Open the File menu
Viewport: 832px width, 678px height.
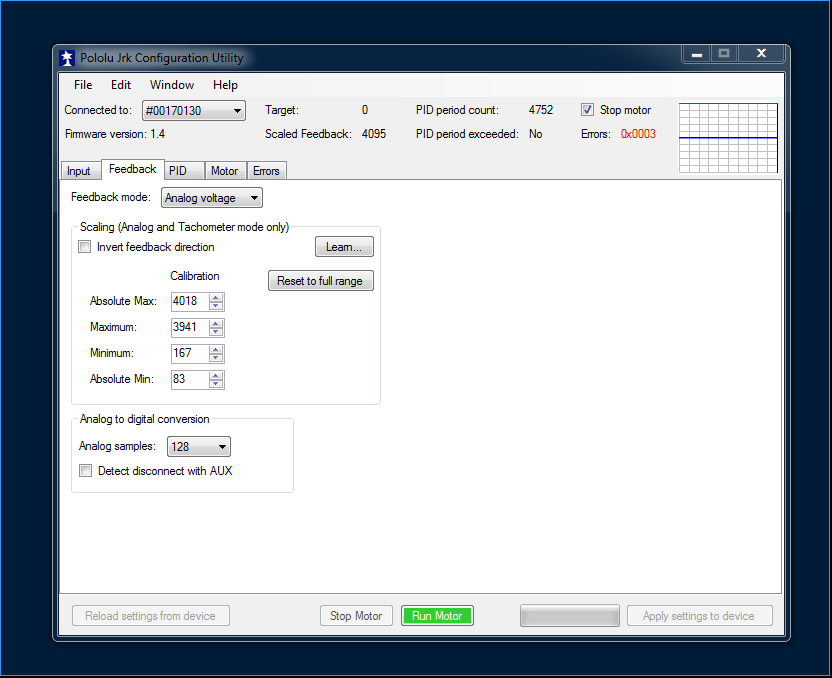(83, 85)
